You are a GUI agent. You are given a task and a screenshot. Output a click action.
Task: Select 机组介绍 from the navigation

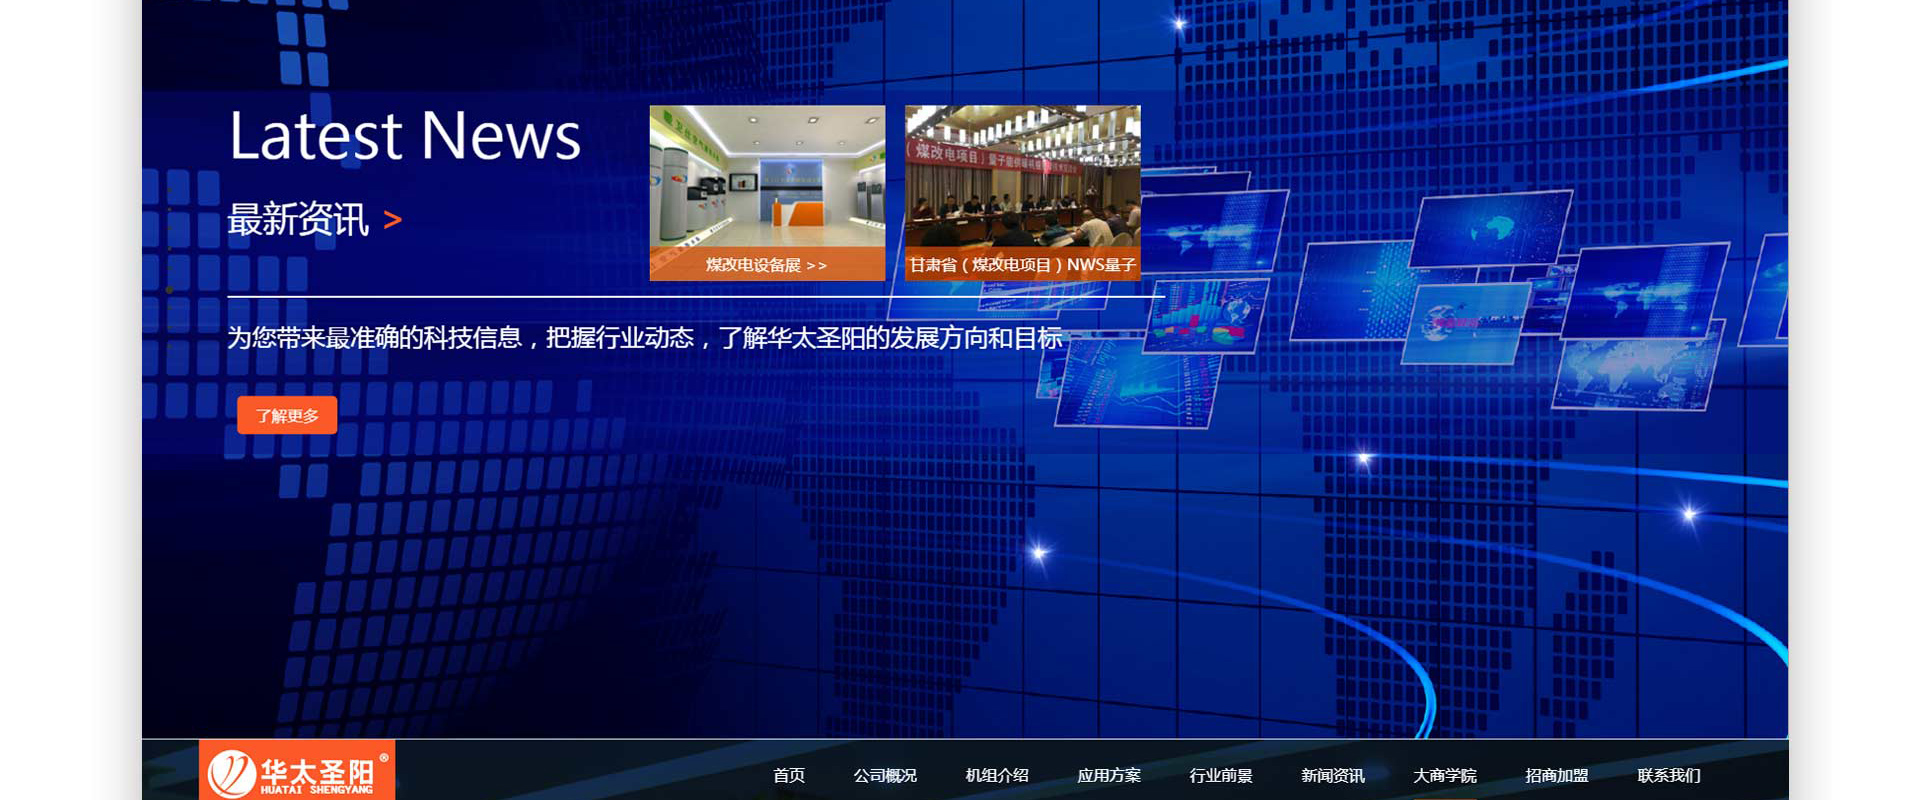(x=997, y=775)
